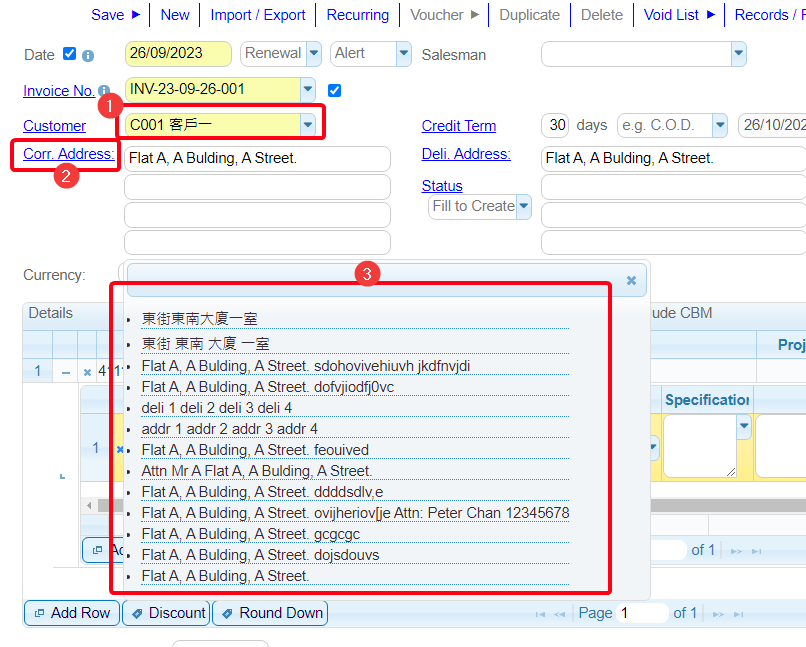Close the address list popup

(631, 281)
